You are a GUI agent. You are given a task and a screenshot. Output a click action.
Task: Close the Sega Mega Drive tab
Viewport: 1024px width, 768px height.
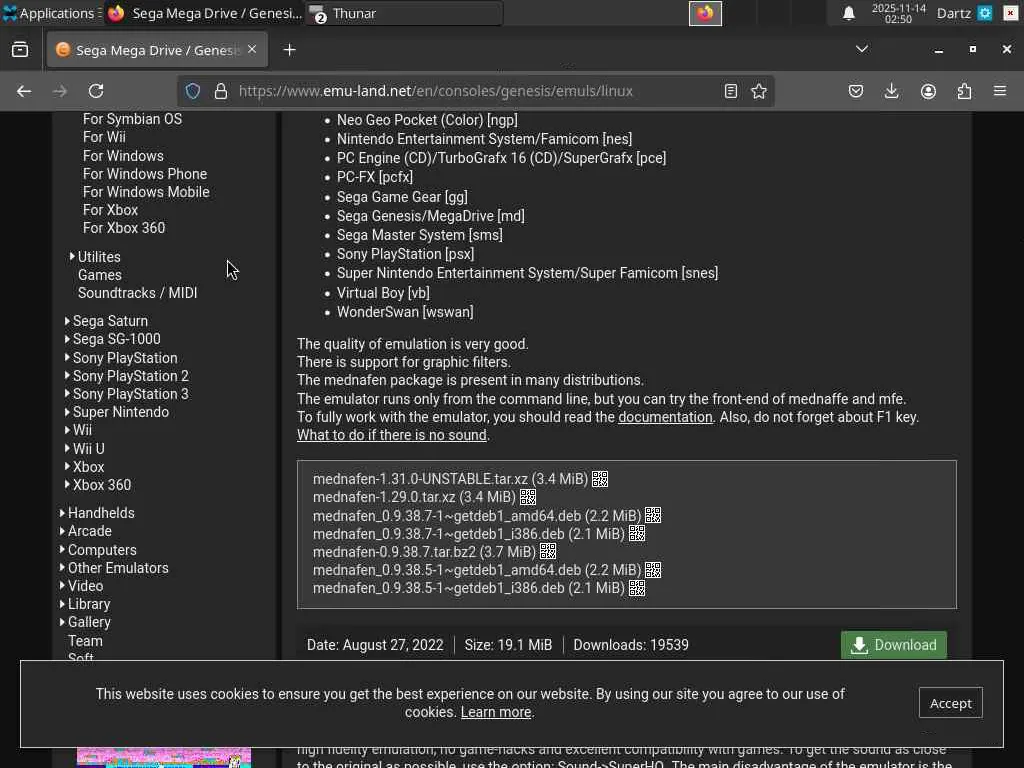pyautogui.click(x=252, y=50)
